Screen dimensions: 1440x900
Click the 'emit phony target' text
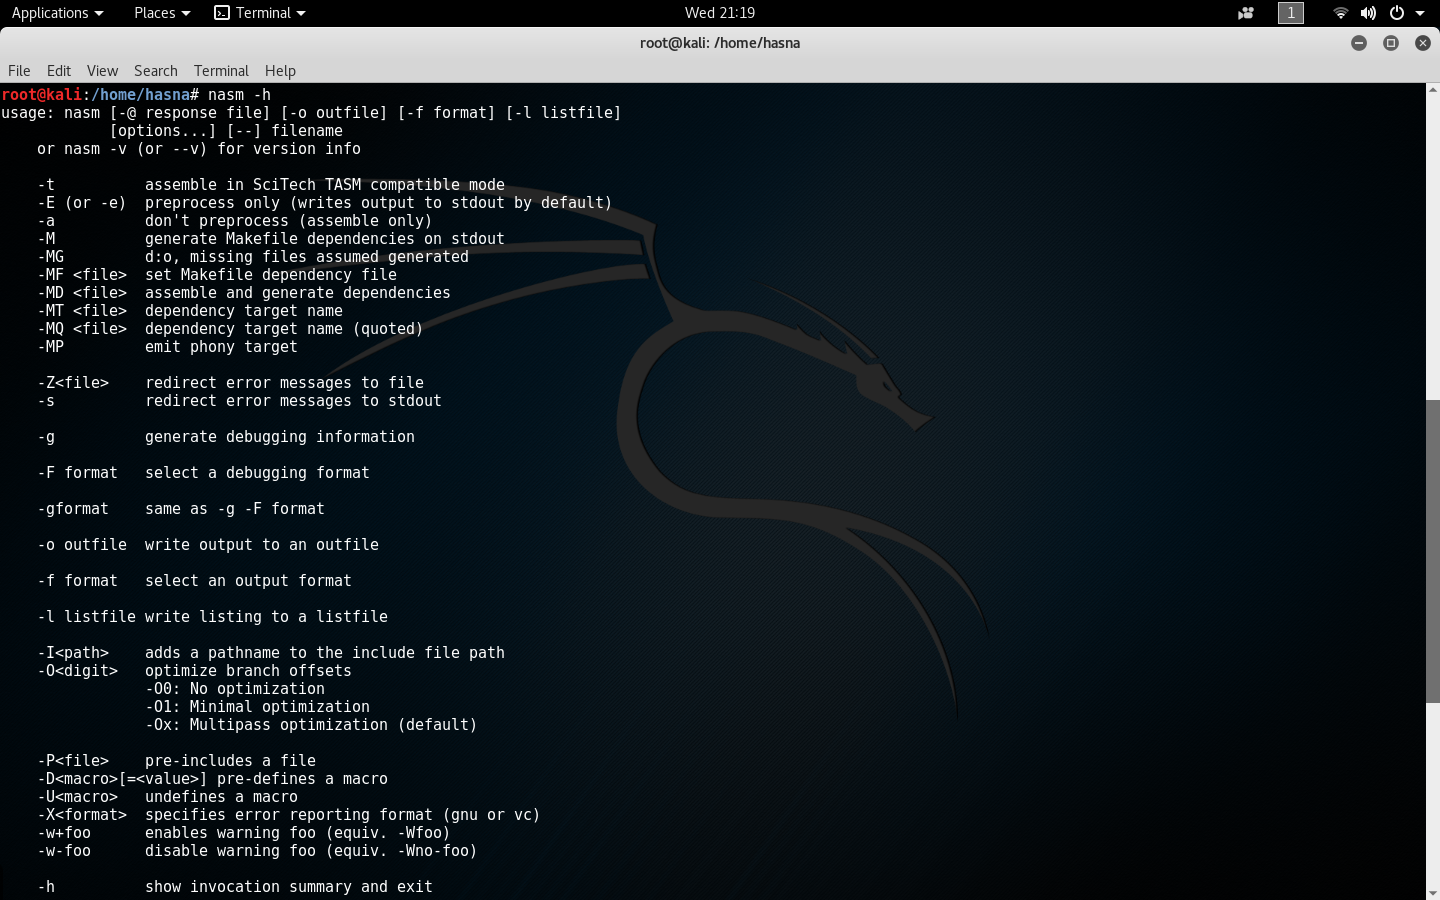[221, 347]
